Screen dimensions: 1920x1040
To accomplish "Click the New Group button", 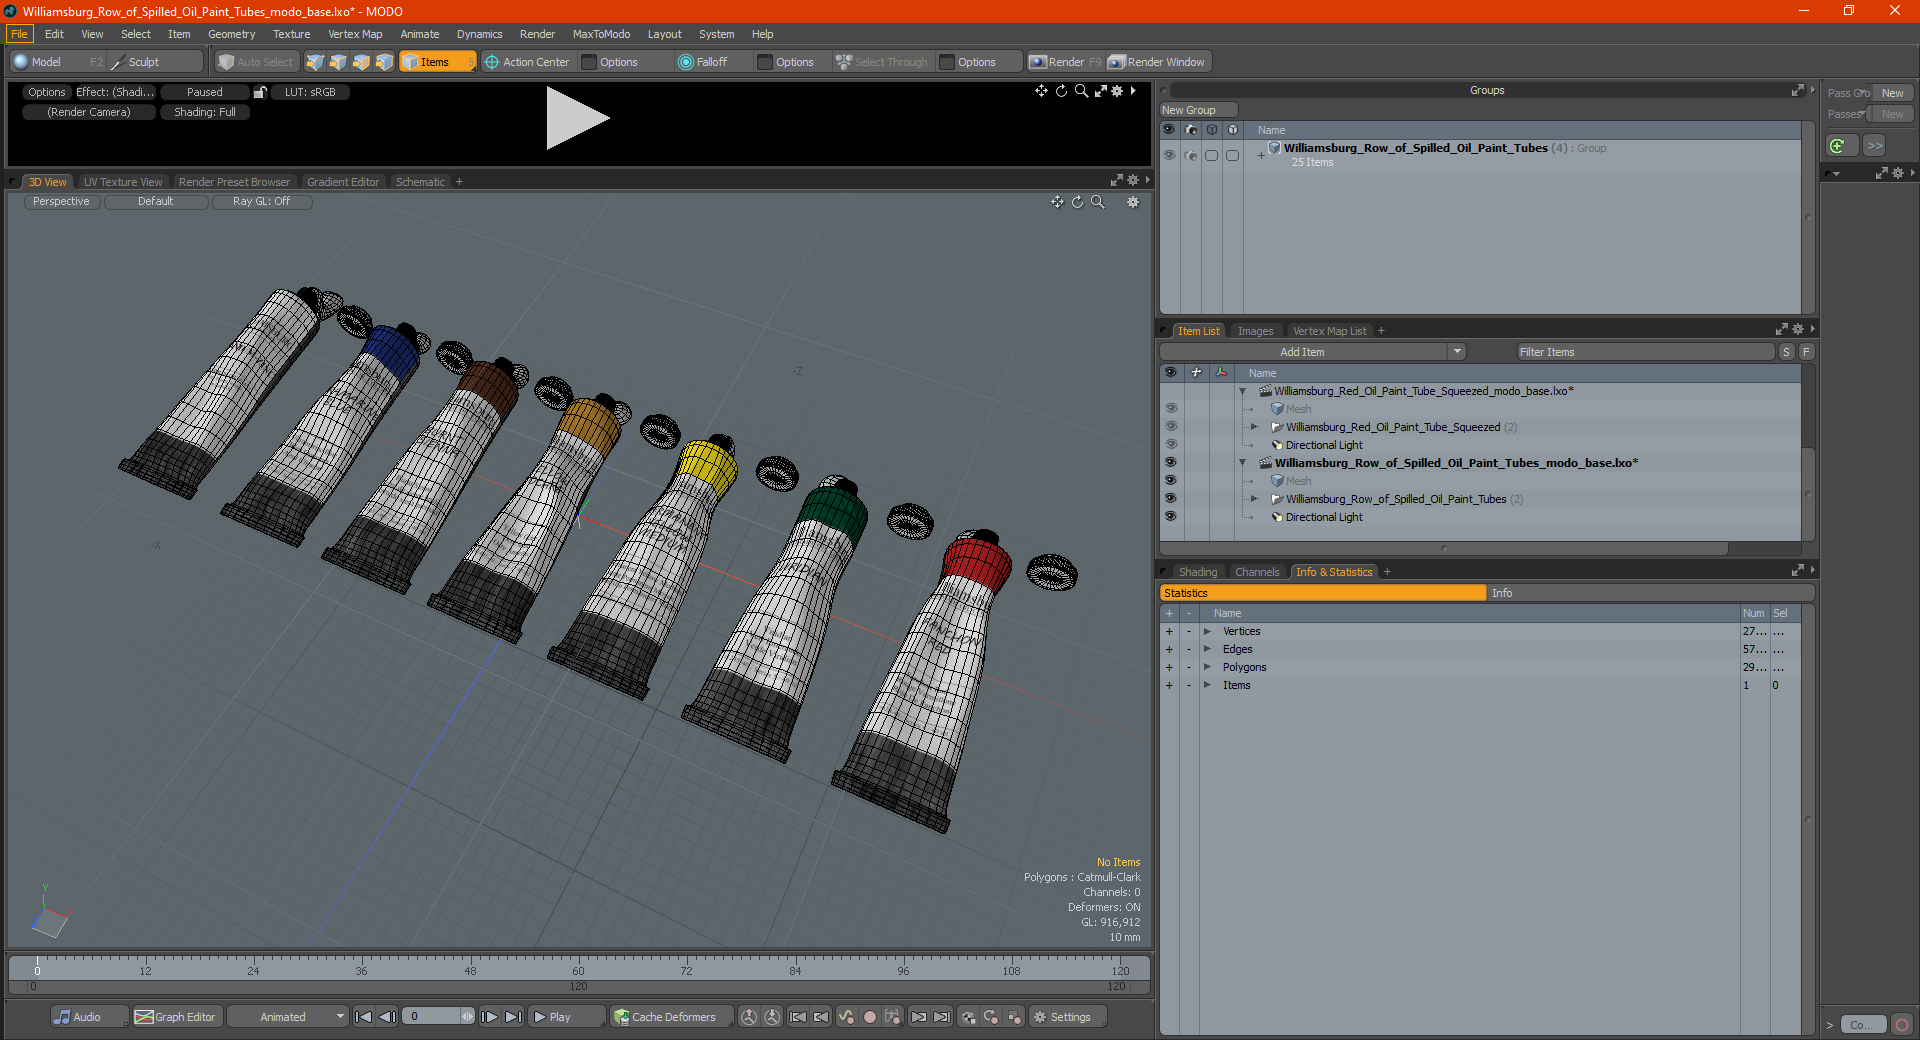I will (1198, 110).
